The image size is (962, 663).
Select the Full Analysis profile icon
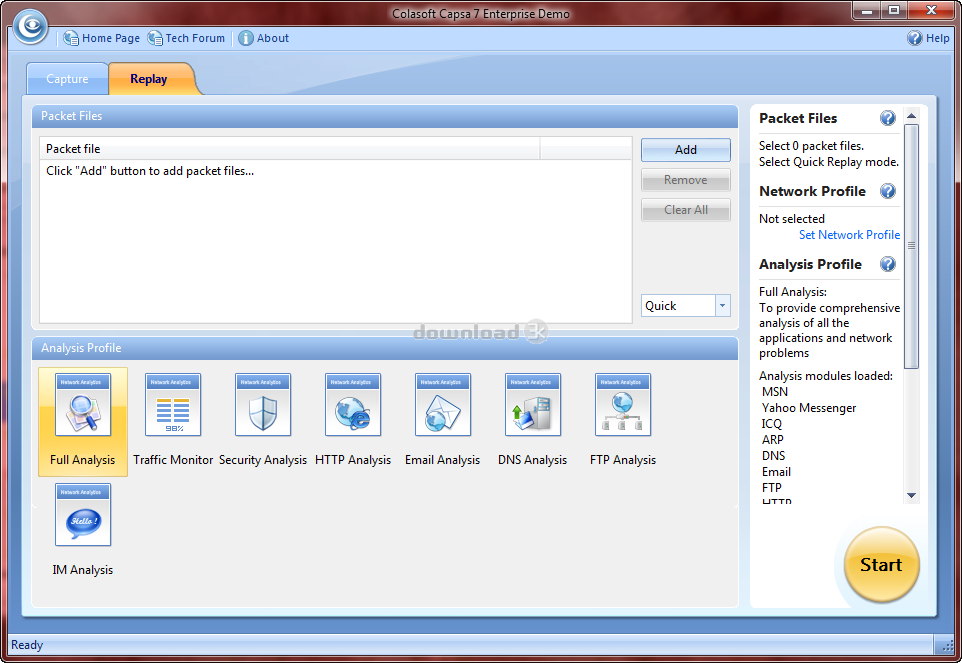[x=83, y=405]
